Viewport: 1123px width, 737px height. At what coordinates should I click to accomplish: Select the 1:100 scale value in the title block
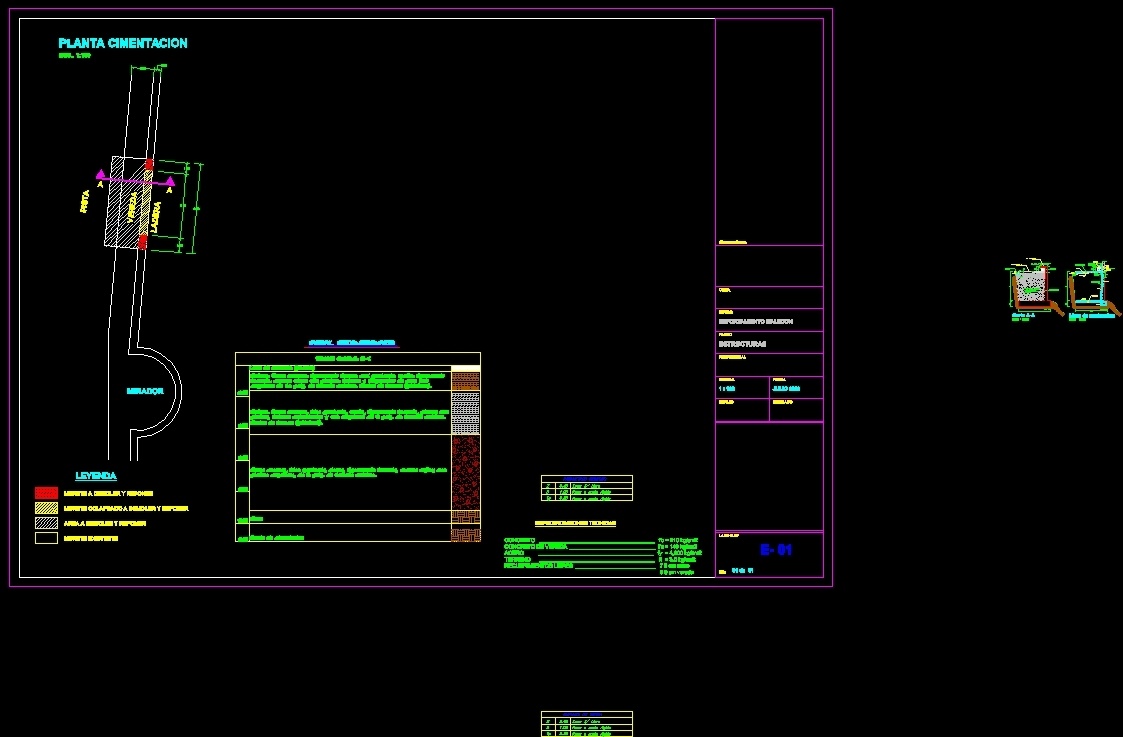coord(728,388)
